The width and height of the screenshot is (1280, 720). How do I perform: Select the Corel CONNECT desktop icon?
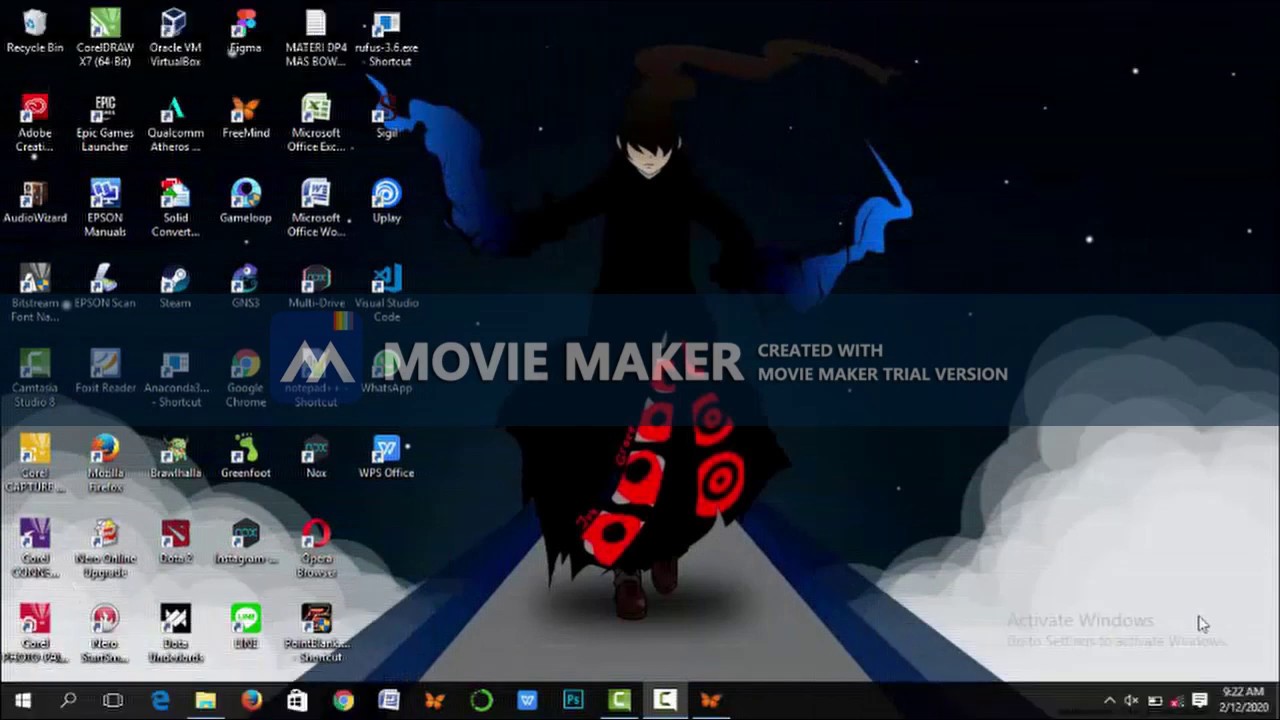pyautogui.click(x=34, y=548)
